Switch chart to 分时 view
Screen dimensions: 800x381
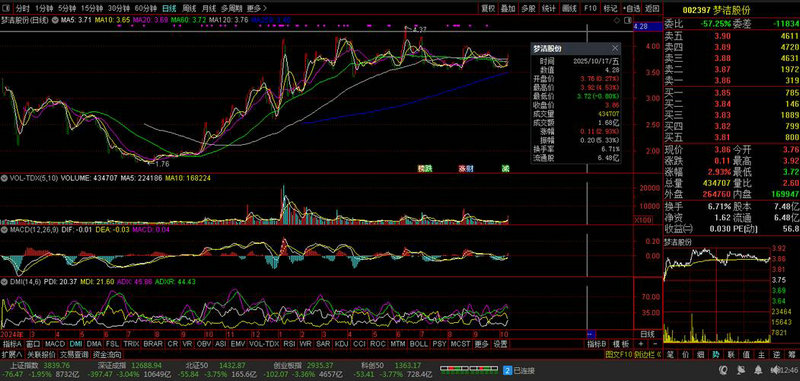(22, 8)
